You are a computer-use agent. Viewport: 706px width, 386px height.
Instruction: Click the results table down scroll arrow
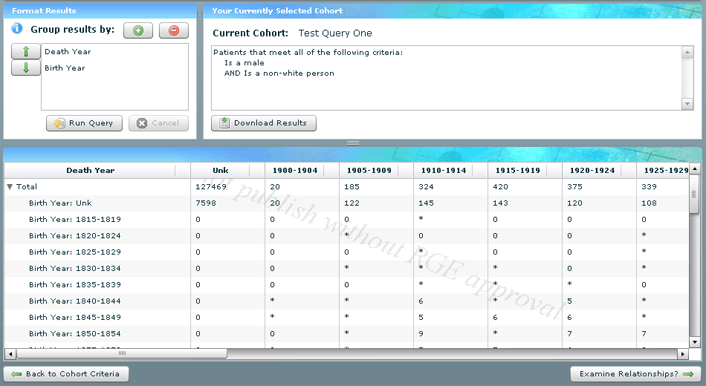[694, 343]
